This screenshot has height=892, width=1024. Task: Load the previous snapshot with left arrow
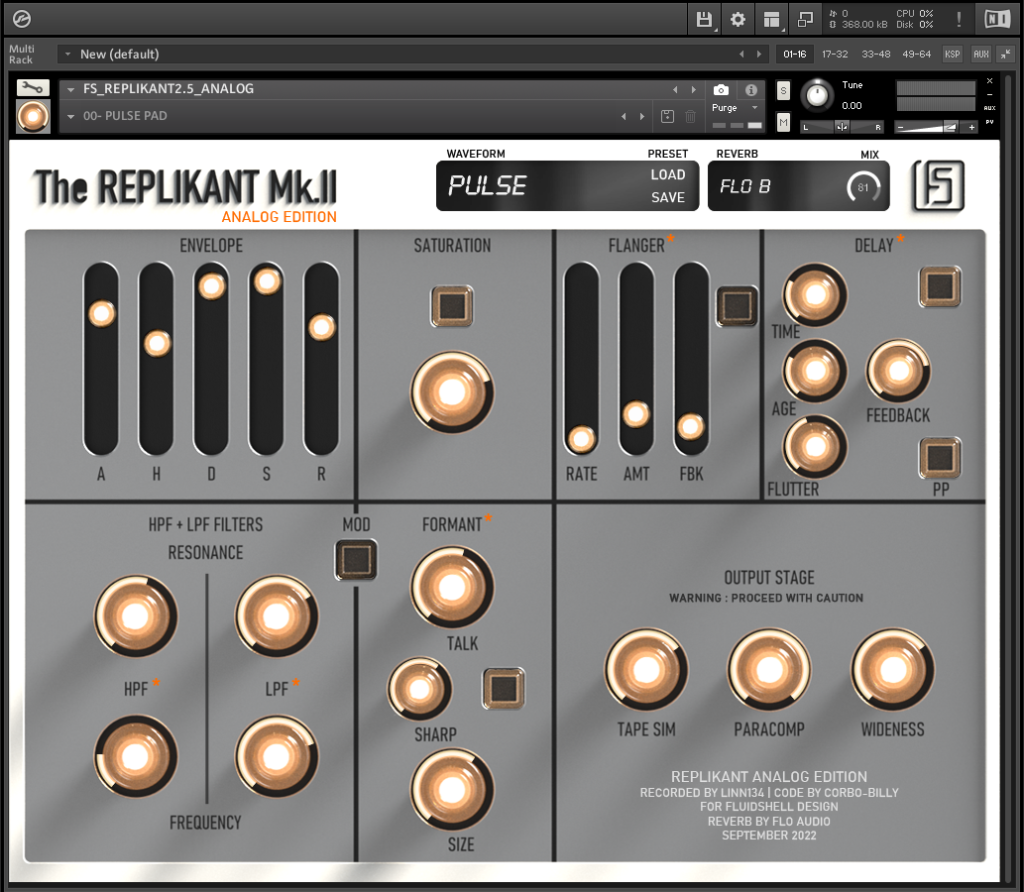pos(624,116)
